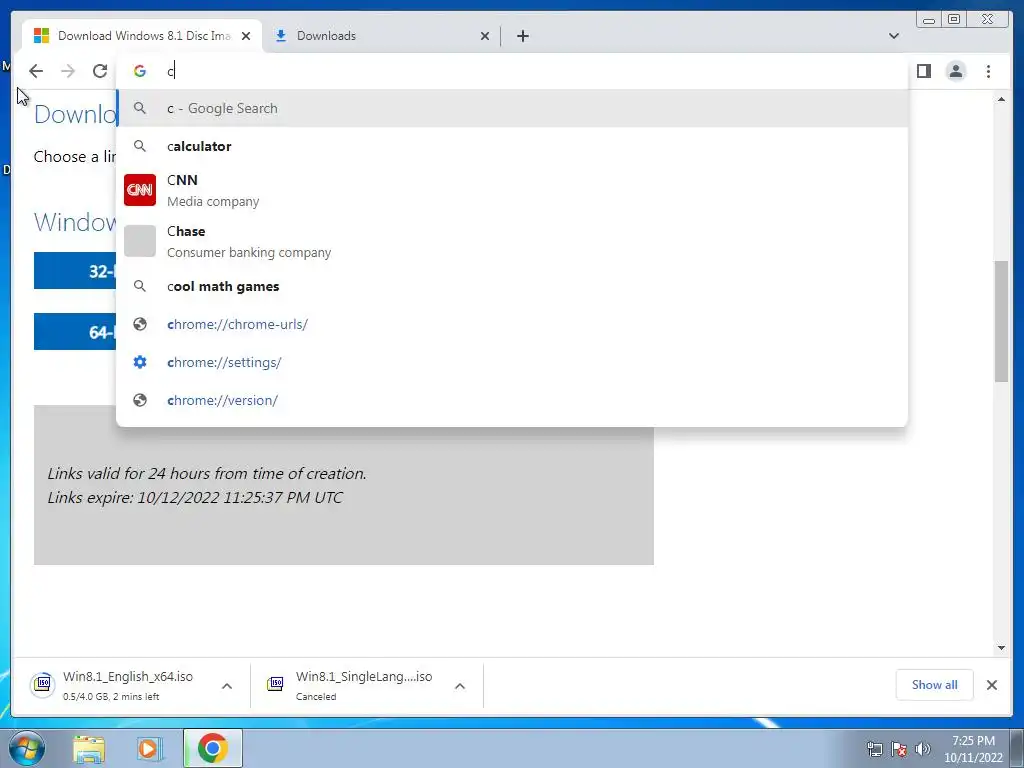Image resolution: width=1024 pixels, height=768 pixels.
Task: Open the side panel icon
Action: click(923, 71)
